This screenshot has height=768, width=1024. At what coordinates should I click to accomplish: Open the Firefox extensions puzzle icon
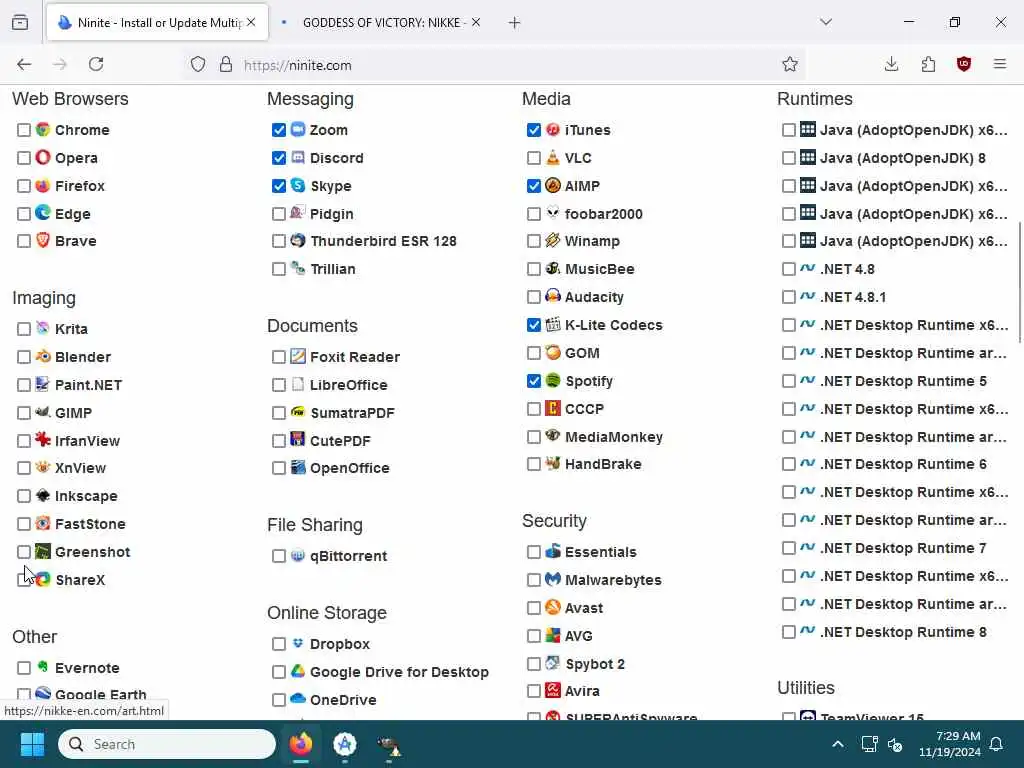tap(928, 64)
